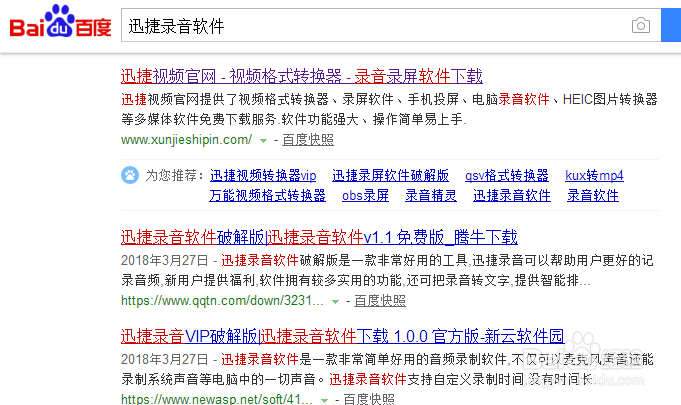The width and height of the screenshot is (681, 405).
Task: Open 百度快照 for qqtn.com result
Action: pyautogui.click(x=380, y=301)
